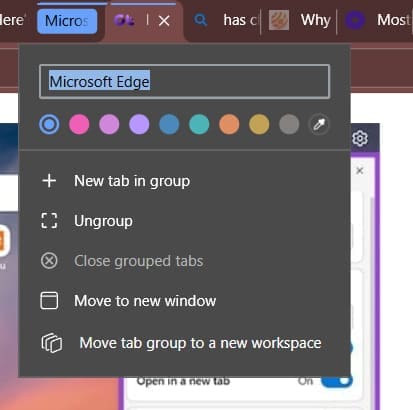
Task: Pick the gray group color swatch
Action: pyautogui.click(x=289, y=124)
